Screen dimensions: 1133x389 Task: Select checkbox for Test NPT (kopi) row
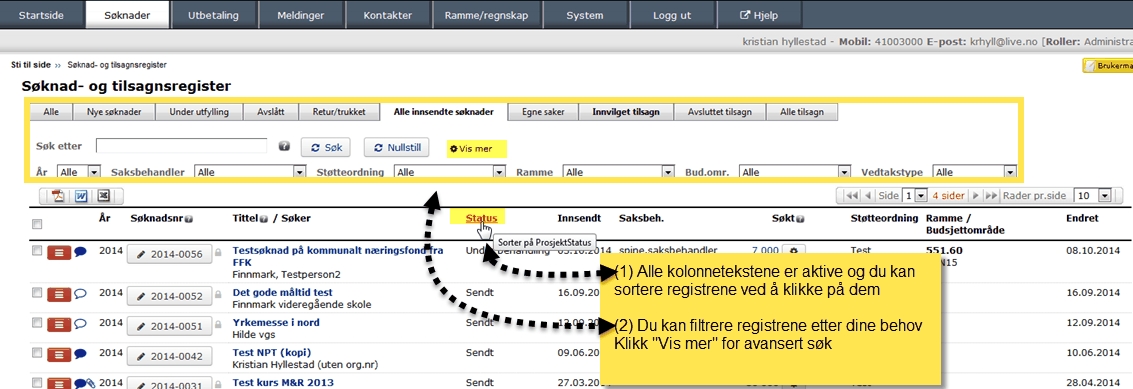[x=38, y=354]
